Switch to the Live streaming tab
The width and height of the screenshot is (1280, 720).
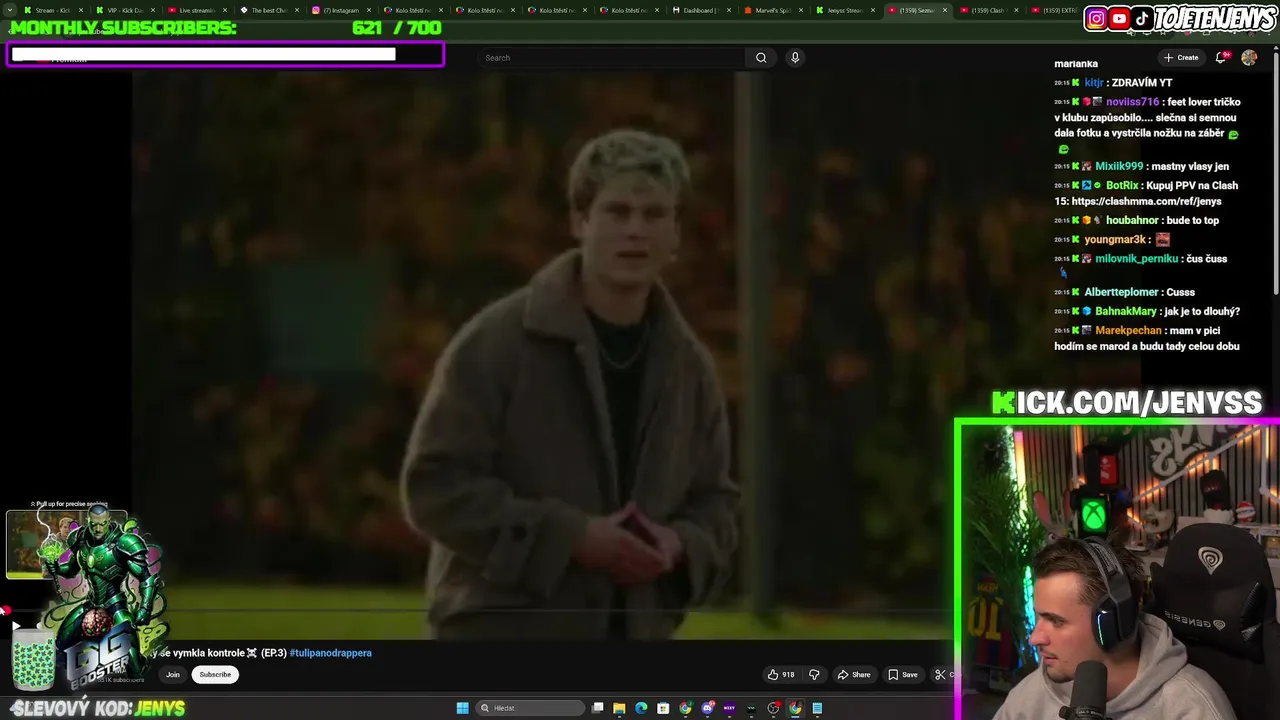(196, 10)
